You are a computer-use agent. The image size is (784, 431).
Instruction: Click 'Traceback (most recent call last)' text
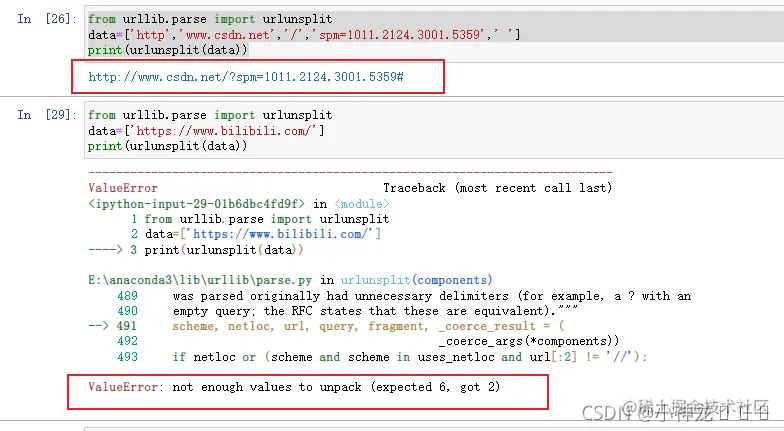pyautogui.click(x=498, y=188)
